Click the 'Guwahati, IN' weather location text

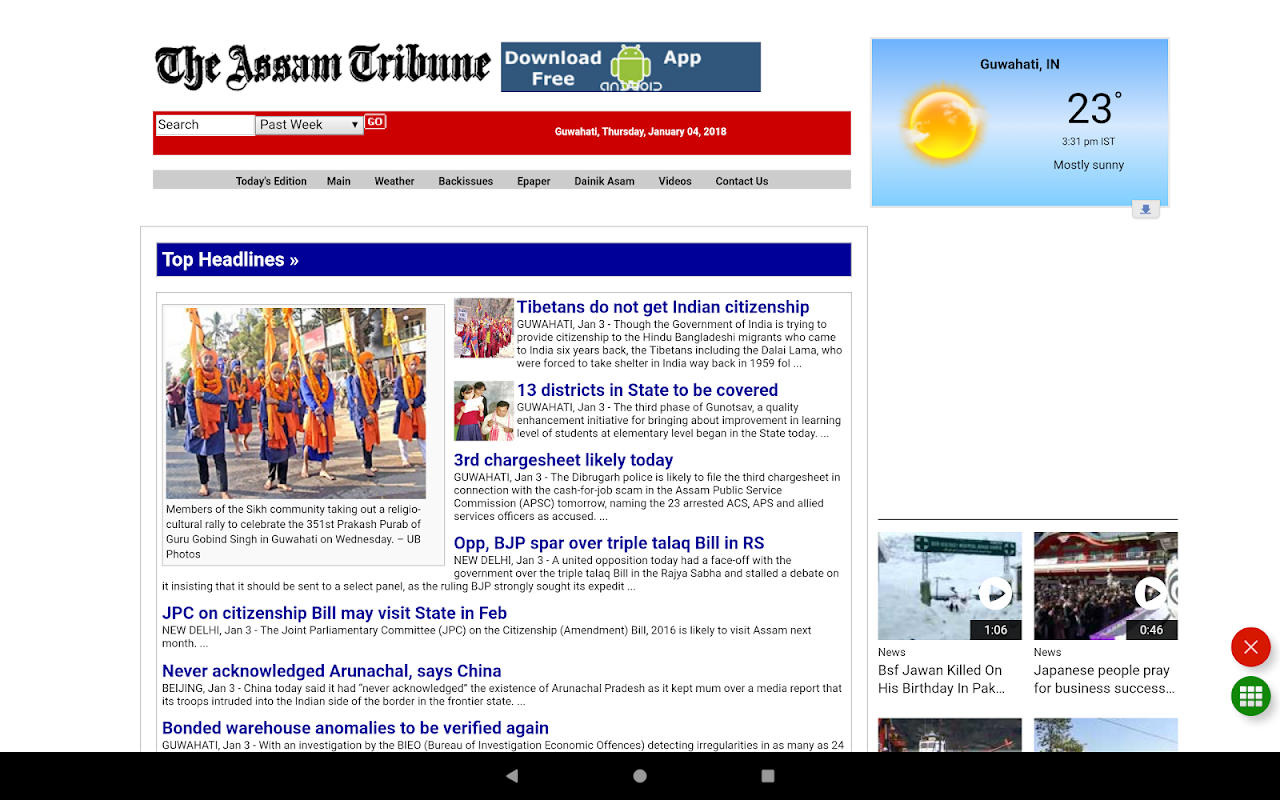(1020, 64)
